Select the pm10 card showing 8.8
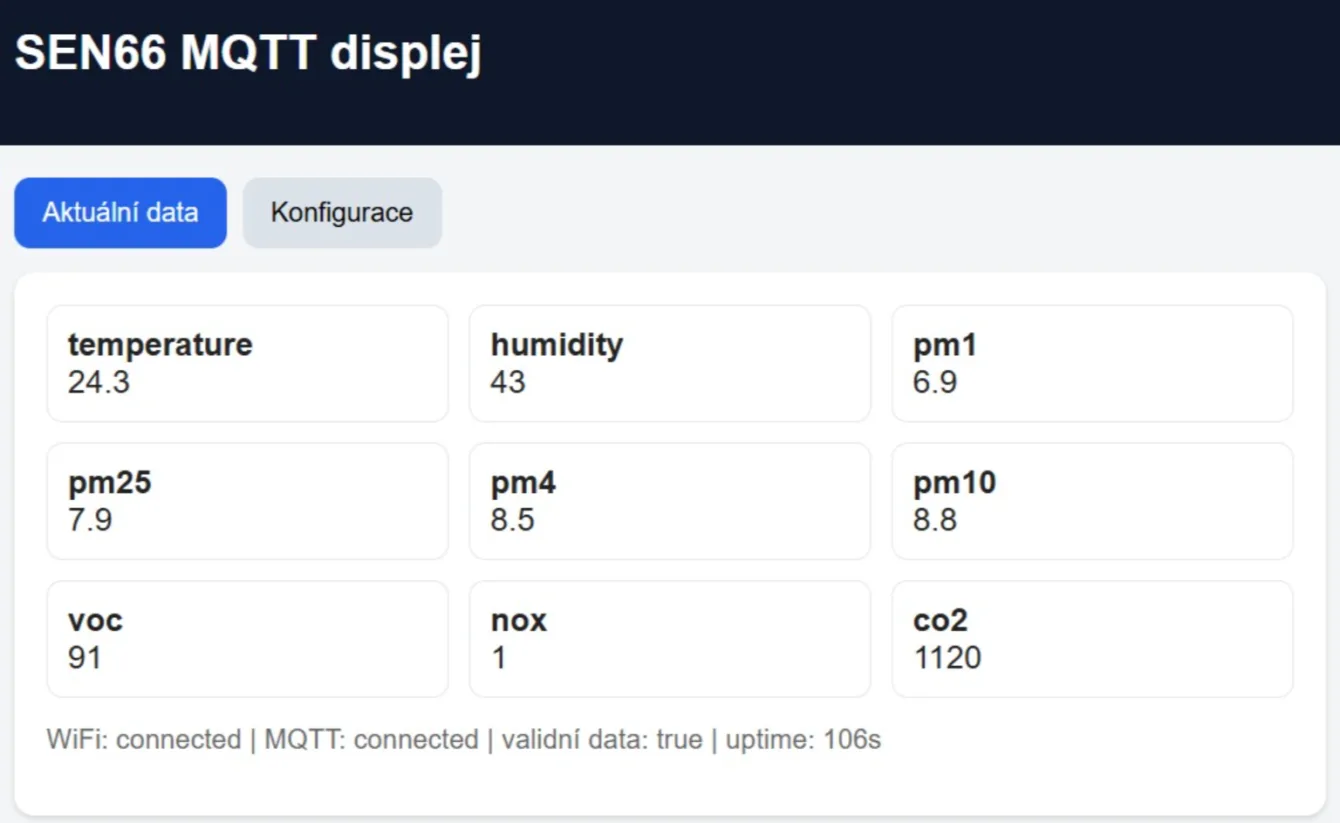The image size is (1340, 823). pyautogui.click(x=1092, y=500)
